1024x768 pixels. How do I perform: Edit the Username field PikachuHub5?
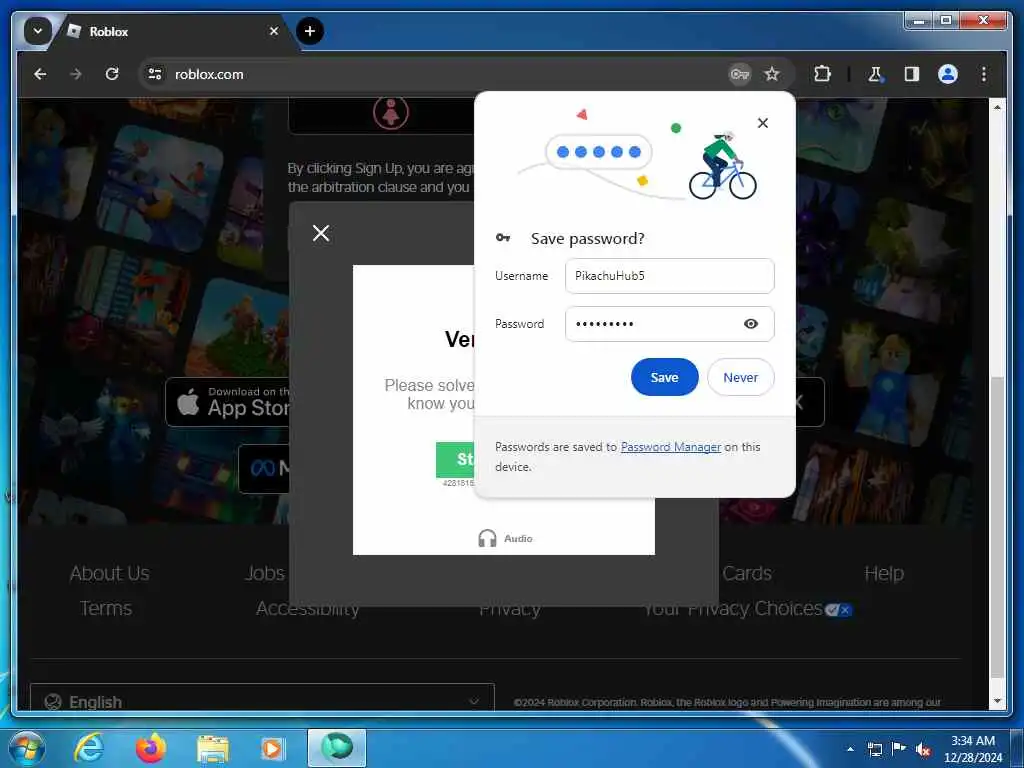[x=669, y=276]
